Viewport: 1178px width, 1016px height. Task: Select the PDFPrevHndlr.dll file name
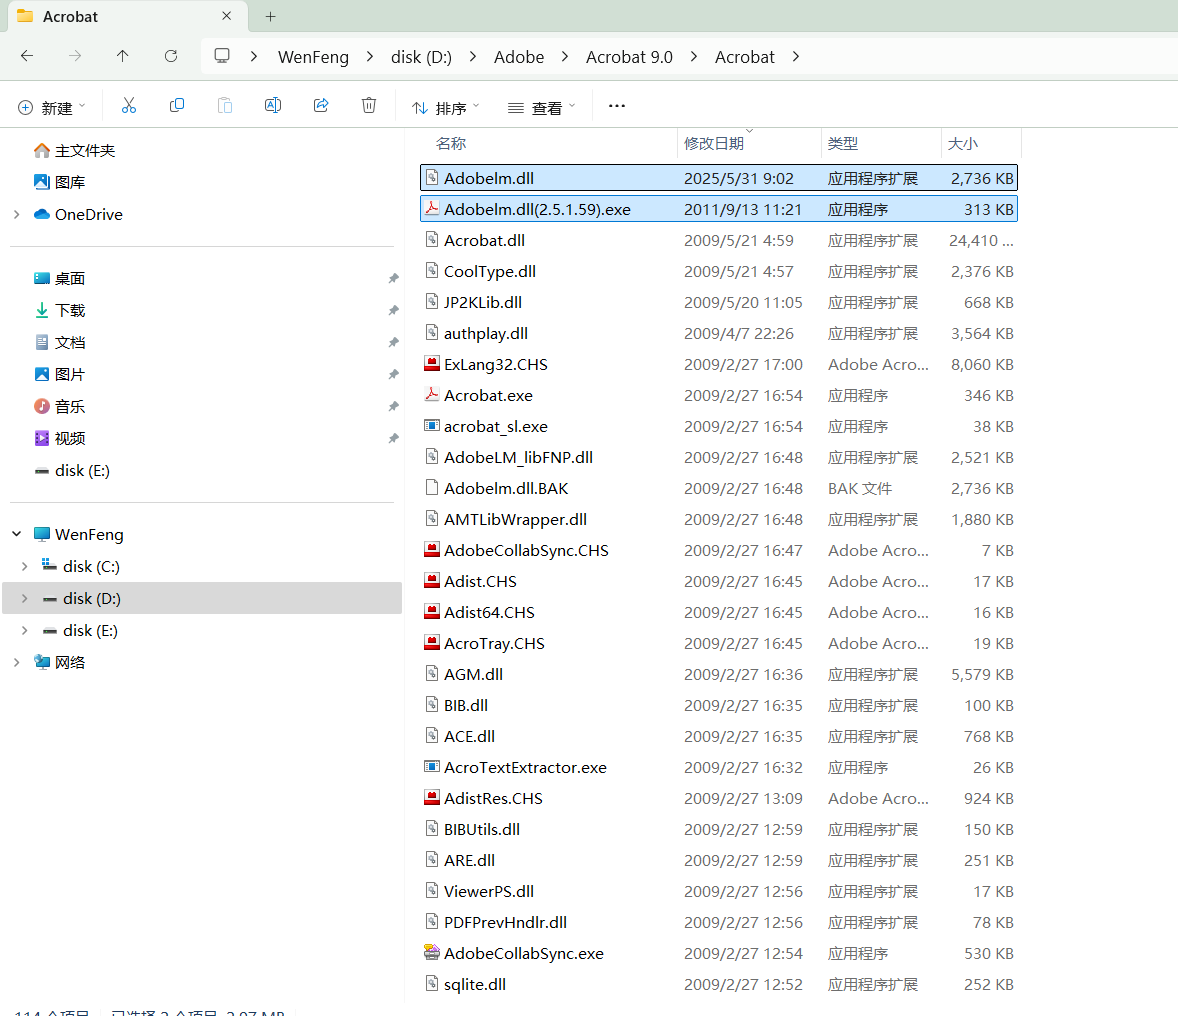point(506,922)
